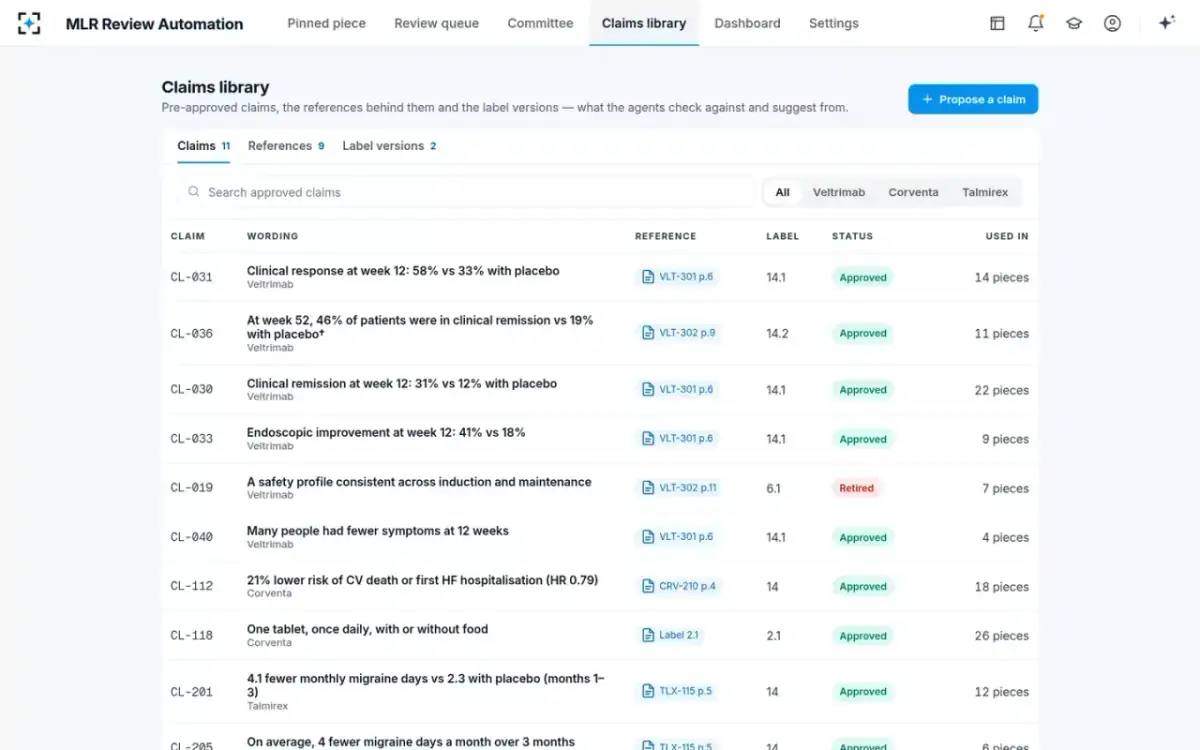Select claim ID CL-112
1200x750 pixels.
pos(191,586)
